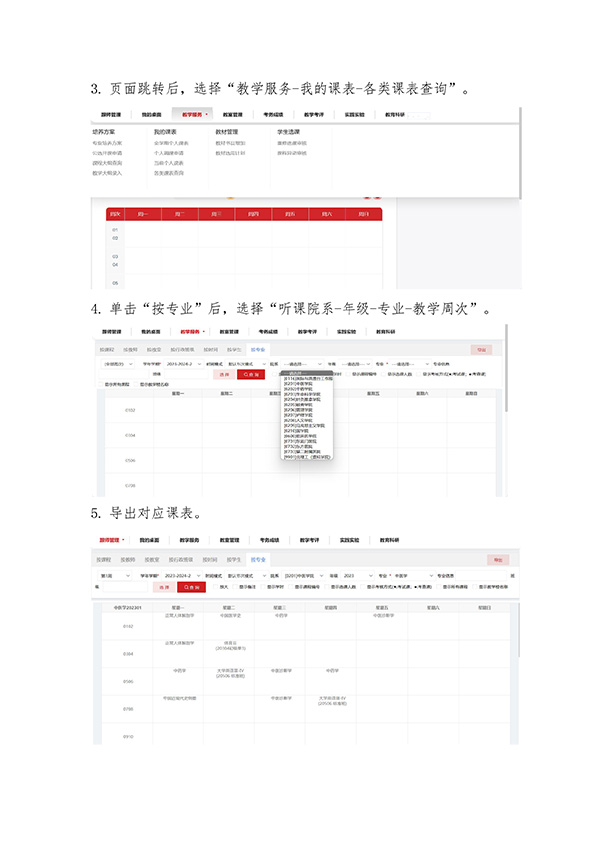The height and width of the screenshot is (848, 600).
Task: Open week dropdown in step 4 filter row
Action: click(x=116, y=364)
